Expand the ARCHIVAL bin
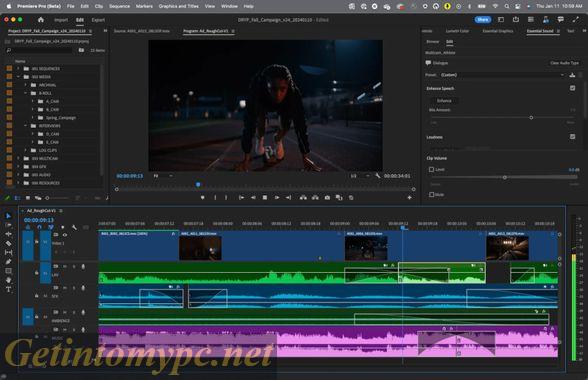The height and width of the screenshot is (380, 588). [26, 85]
